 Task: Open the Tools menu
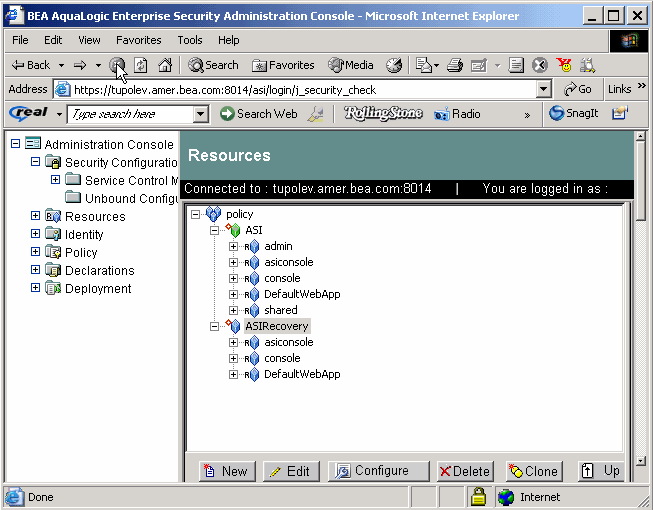[x=189, y=40]
